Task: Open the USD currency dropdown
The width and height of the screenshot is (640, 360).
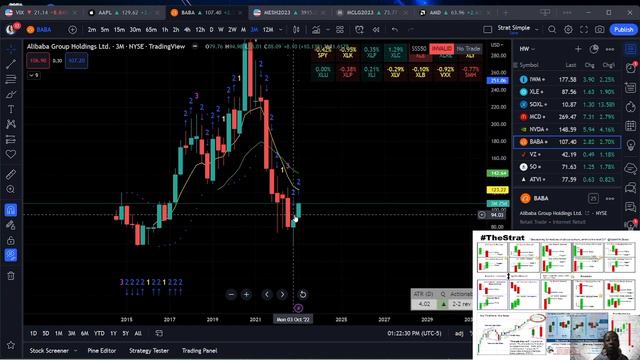Action: 498,44
